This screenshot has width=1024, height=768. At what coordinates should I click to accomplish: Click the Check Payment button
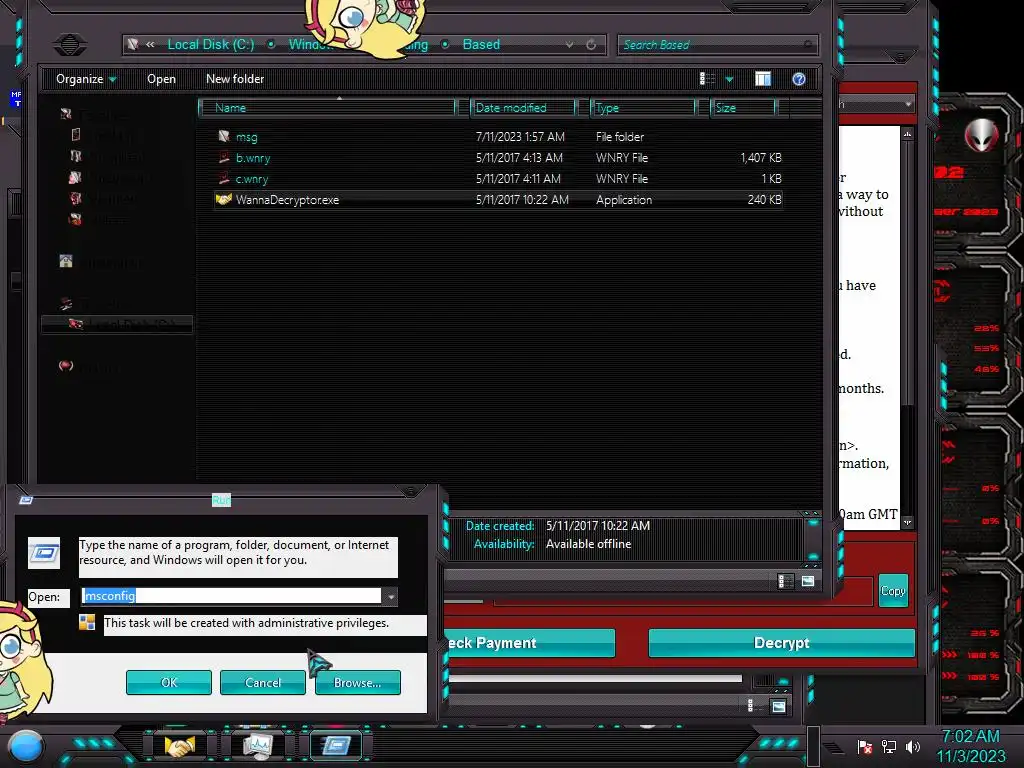[530, 643]
